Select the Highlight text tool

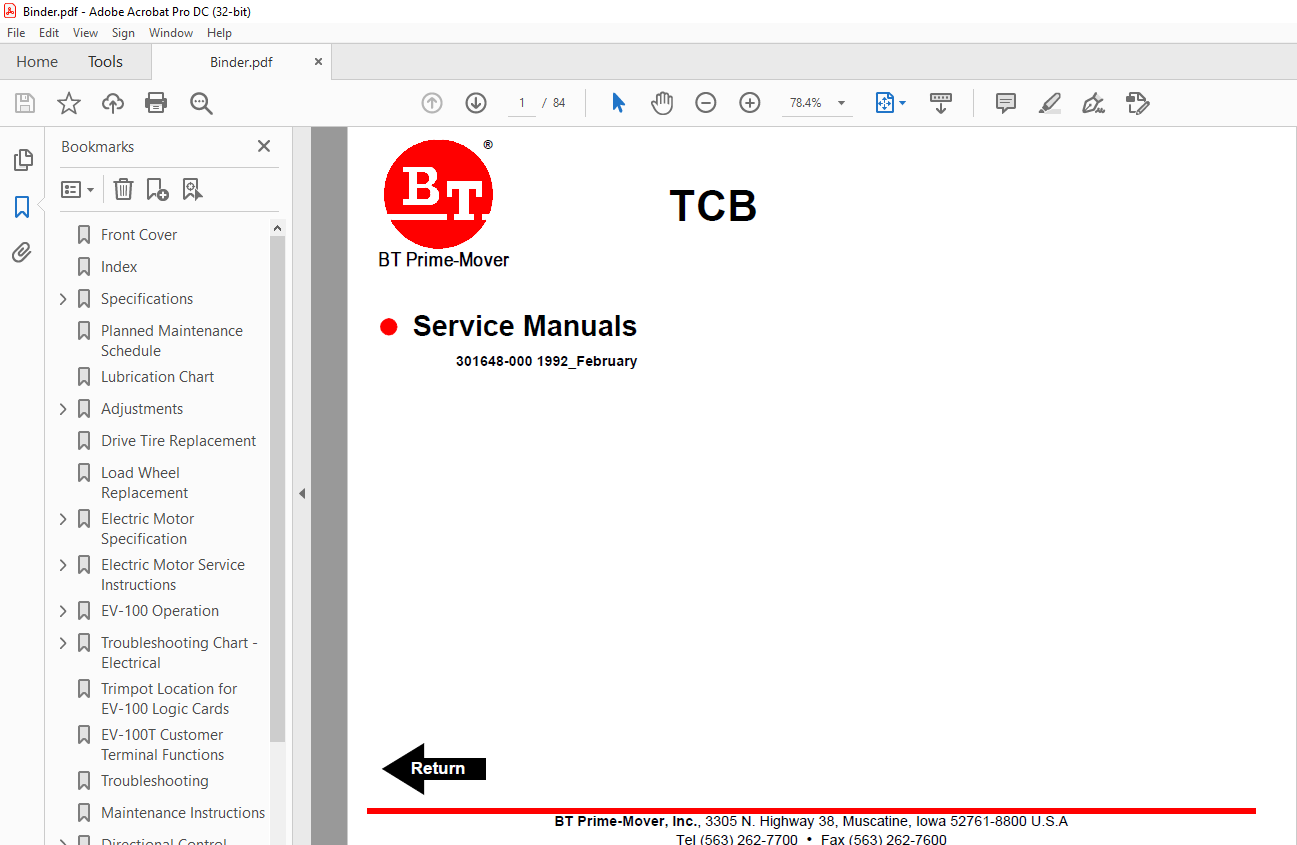(x=1049, y=103)
